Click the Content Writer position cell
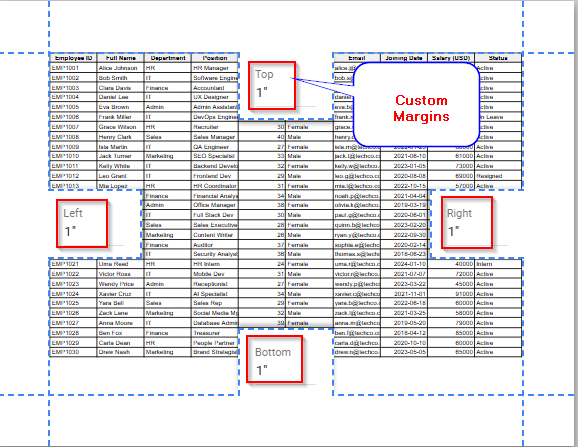This screenshot has height=447, width=578. pyautogui.click(x=215, y=235)
